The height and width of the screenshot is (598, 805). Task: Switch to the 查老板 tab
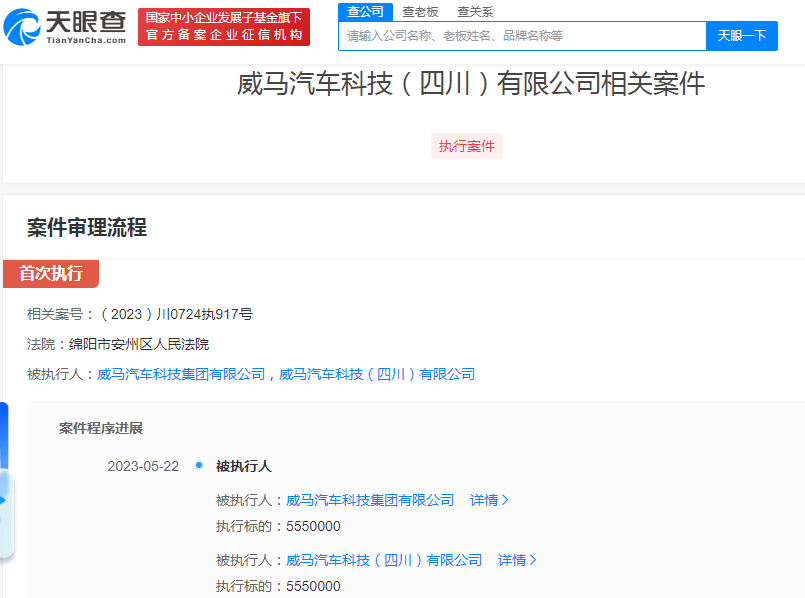point(420,11)
